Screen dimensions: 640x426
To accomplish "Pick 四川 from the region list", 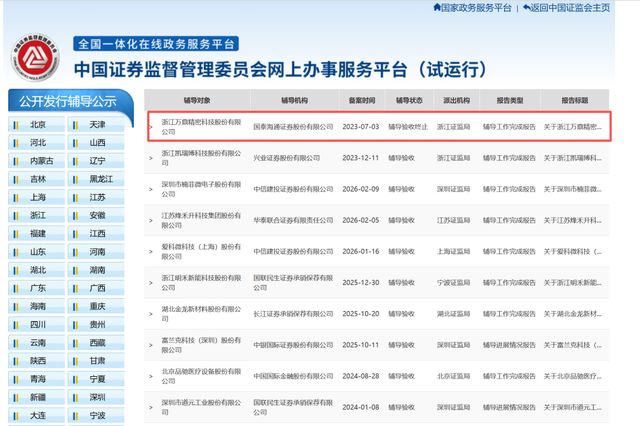I will 36,325.
